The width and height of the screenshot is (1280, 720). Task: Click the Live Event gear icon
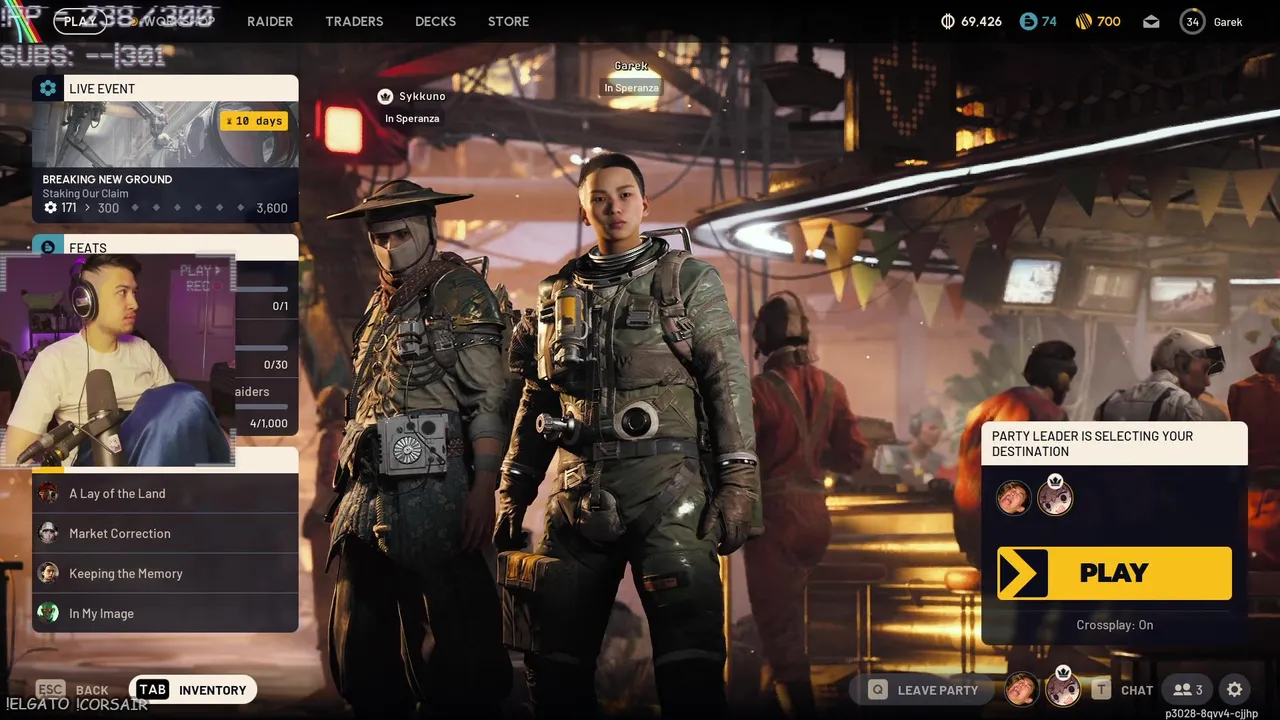coord(48,88)
